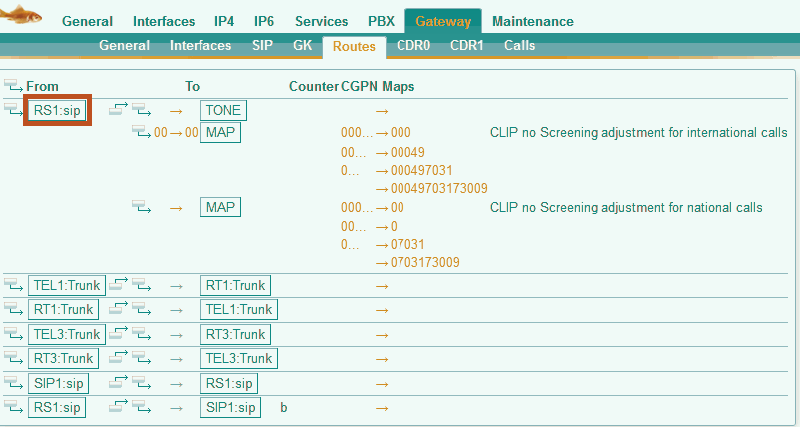800x427 pixels.
Task: Open the SIP sub-tab
Action: coord(262,45)
